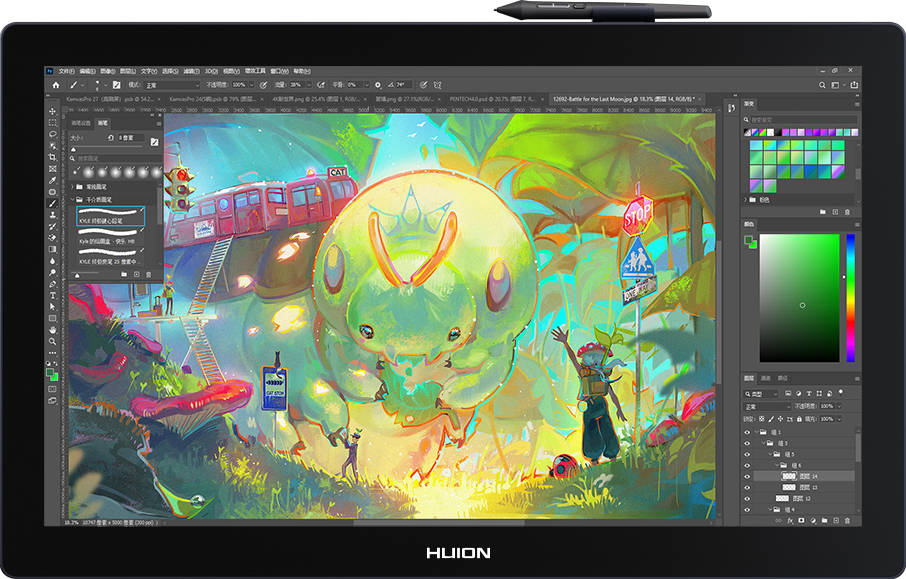Collapse the 干介质画笔 brush folder
906x579 pixels.
pyautogui.click(x=73, y=199)
